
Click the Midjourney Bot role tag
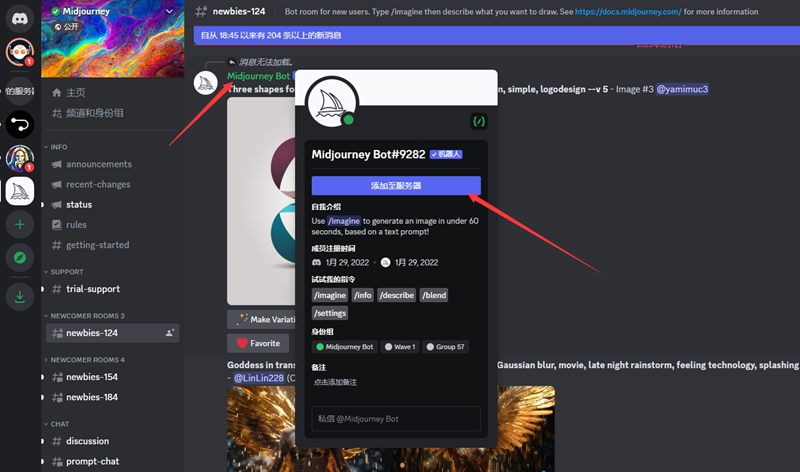pyautogui.click(x=344, y=347)
